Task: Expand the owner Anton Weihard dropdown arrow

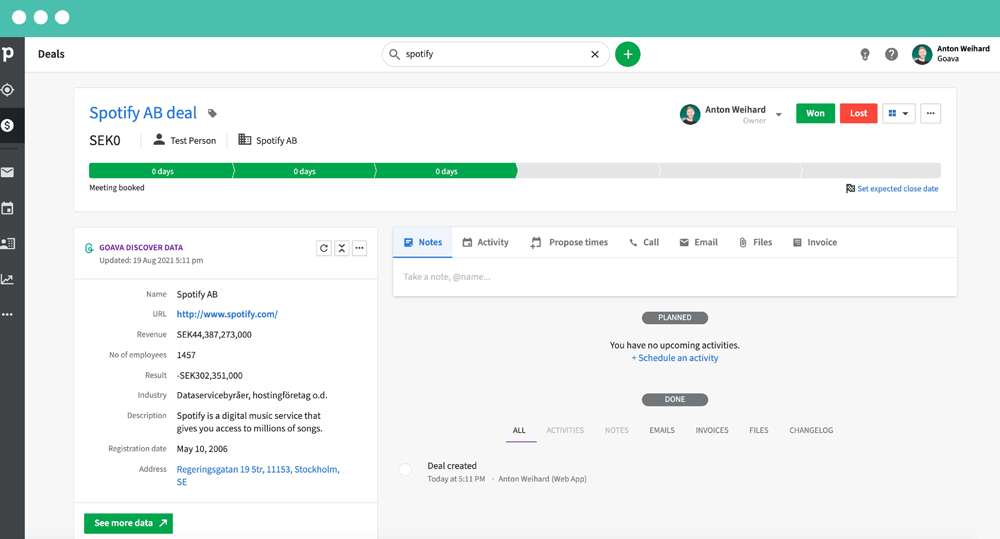Action: point(779,115)
